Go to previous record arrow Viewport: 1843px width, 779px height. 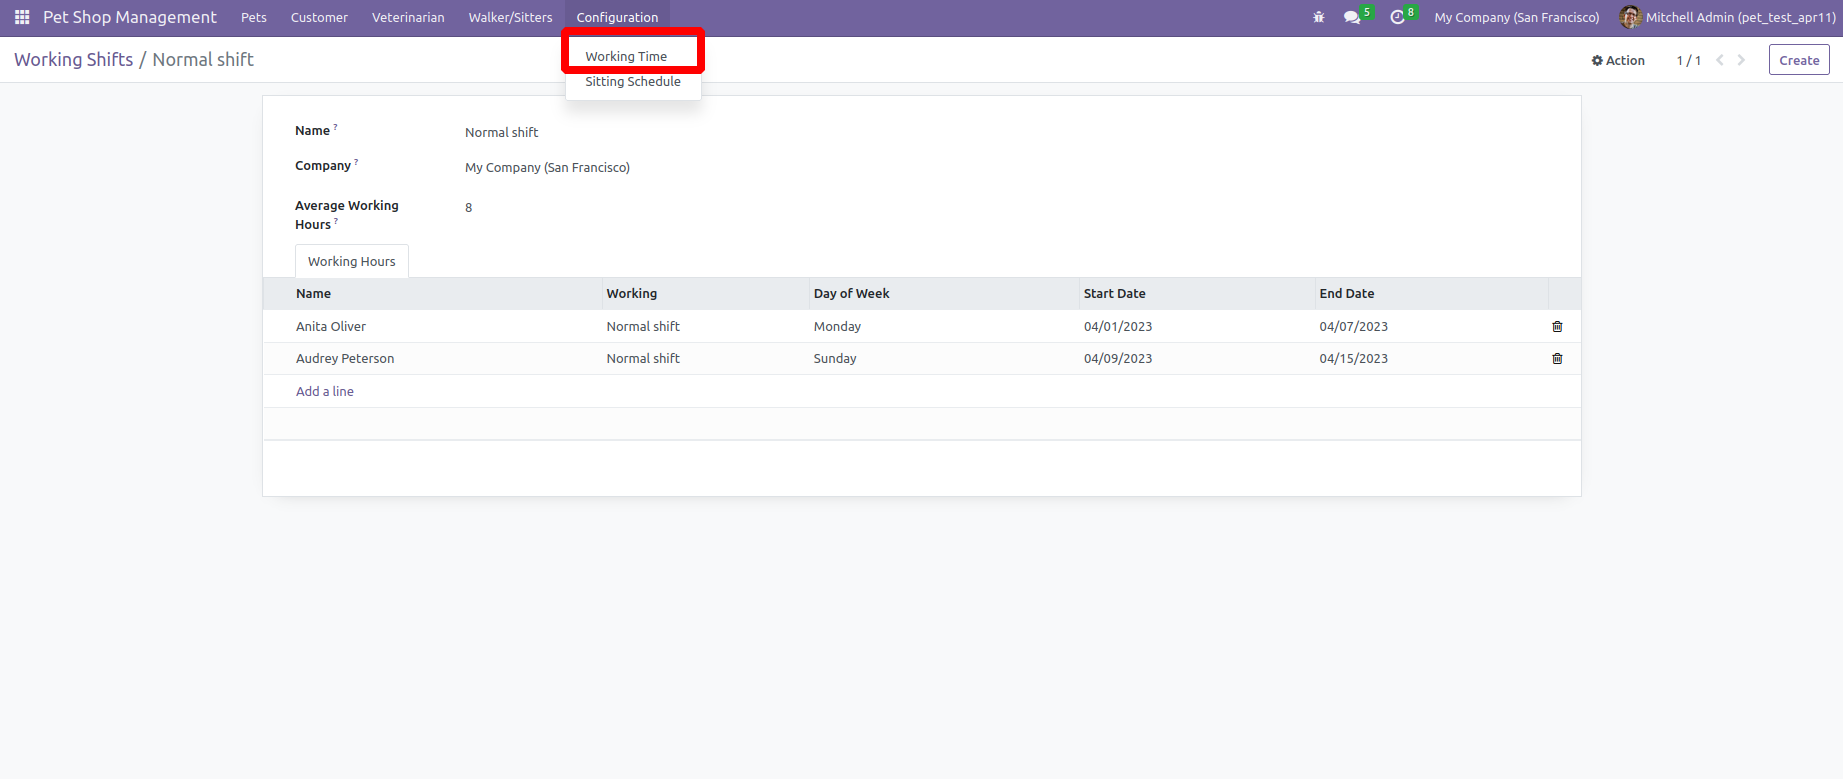click(1720, 60)
